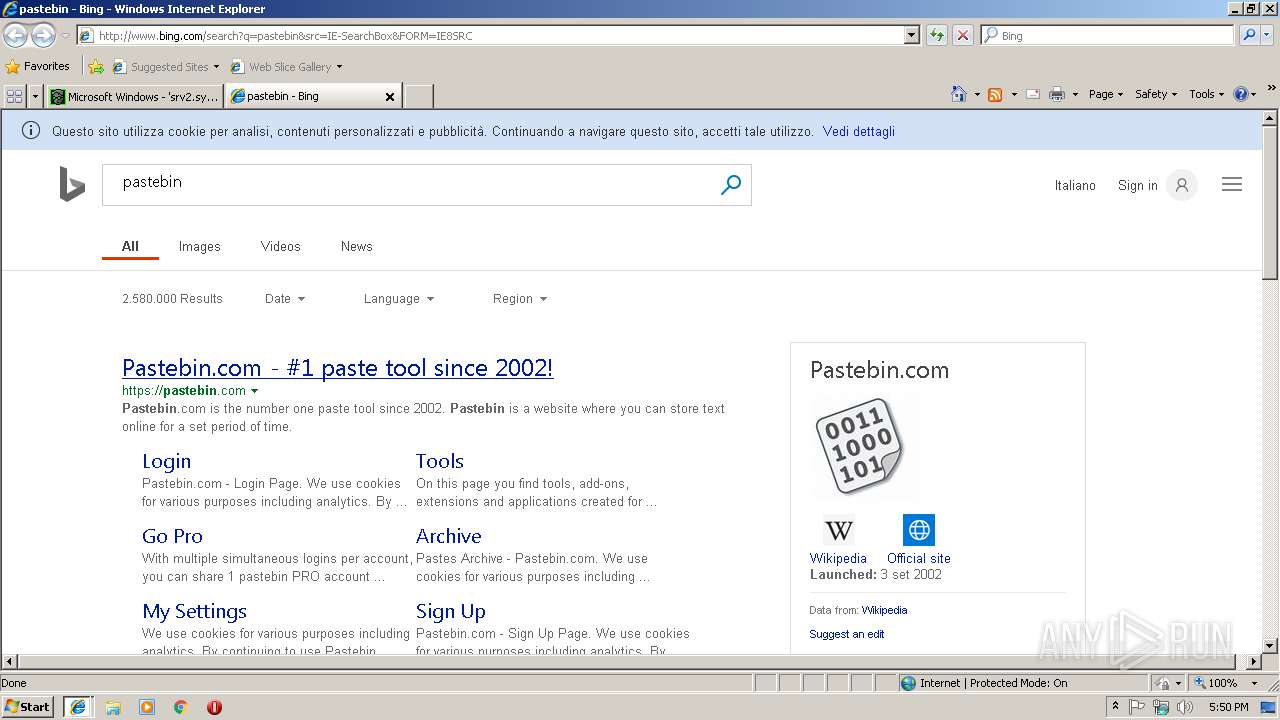Click the network icon in the system tray
This screenshot has width=1280, height=720.
pos(1161,707)
